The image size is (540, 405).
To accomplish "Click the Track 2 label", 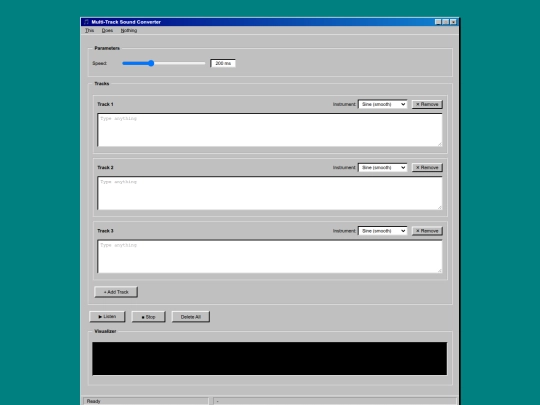I will click(105, 167).
